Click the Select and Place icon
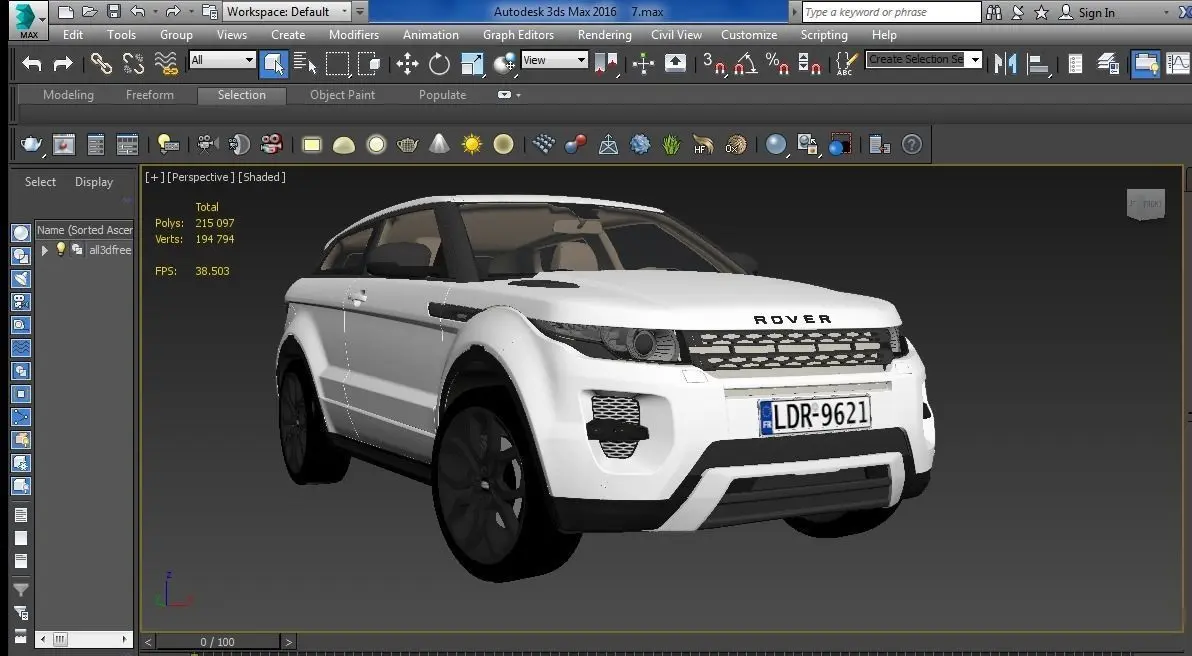The image size is (1192, 656). 504,64
